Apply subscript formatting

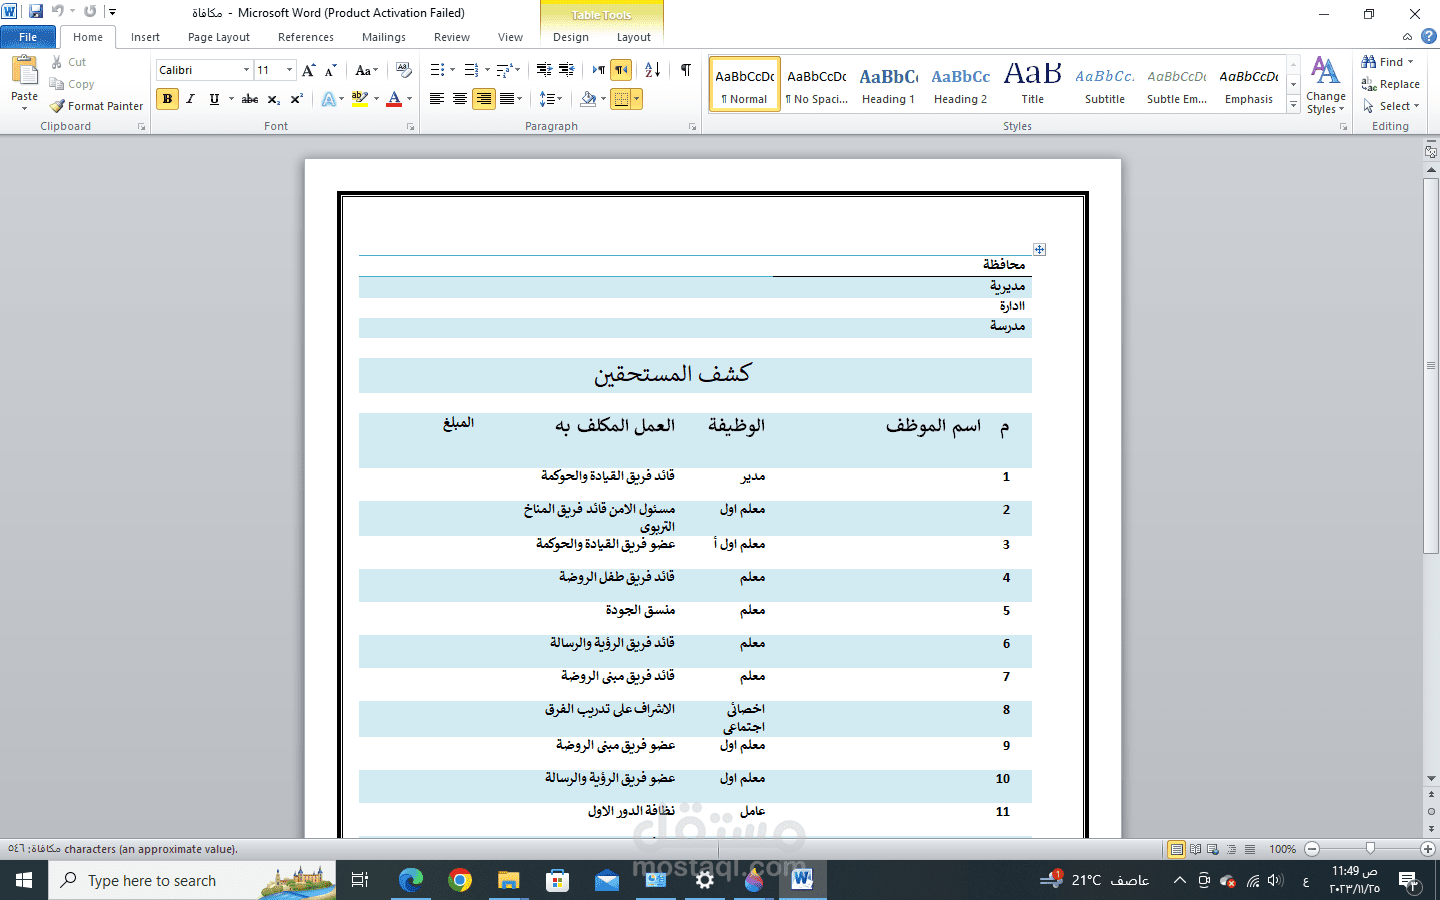tap(273, 99)
